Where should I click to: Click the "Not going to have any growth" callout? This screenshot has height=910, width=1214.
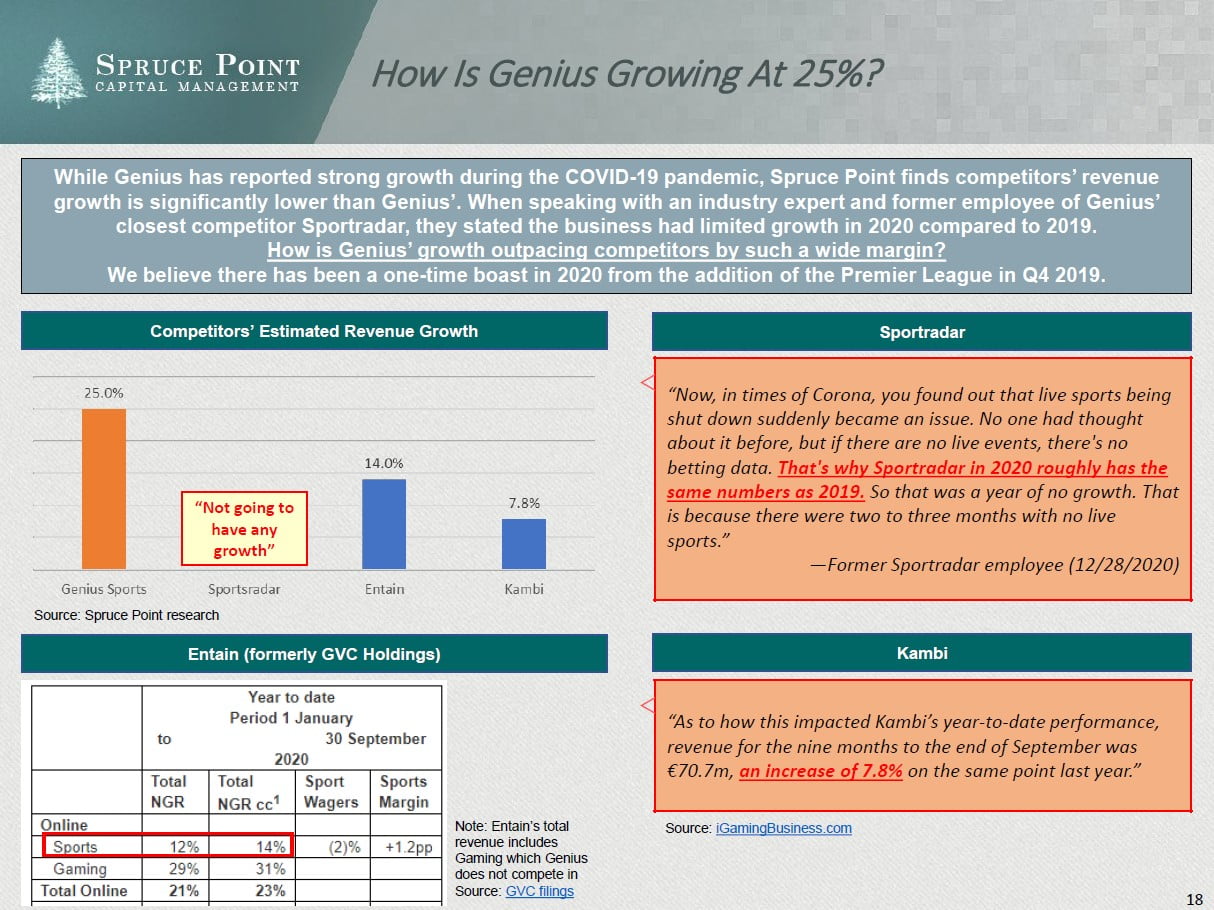(x=244, y=529)
